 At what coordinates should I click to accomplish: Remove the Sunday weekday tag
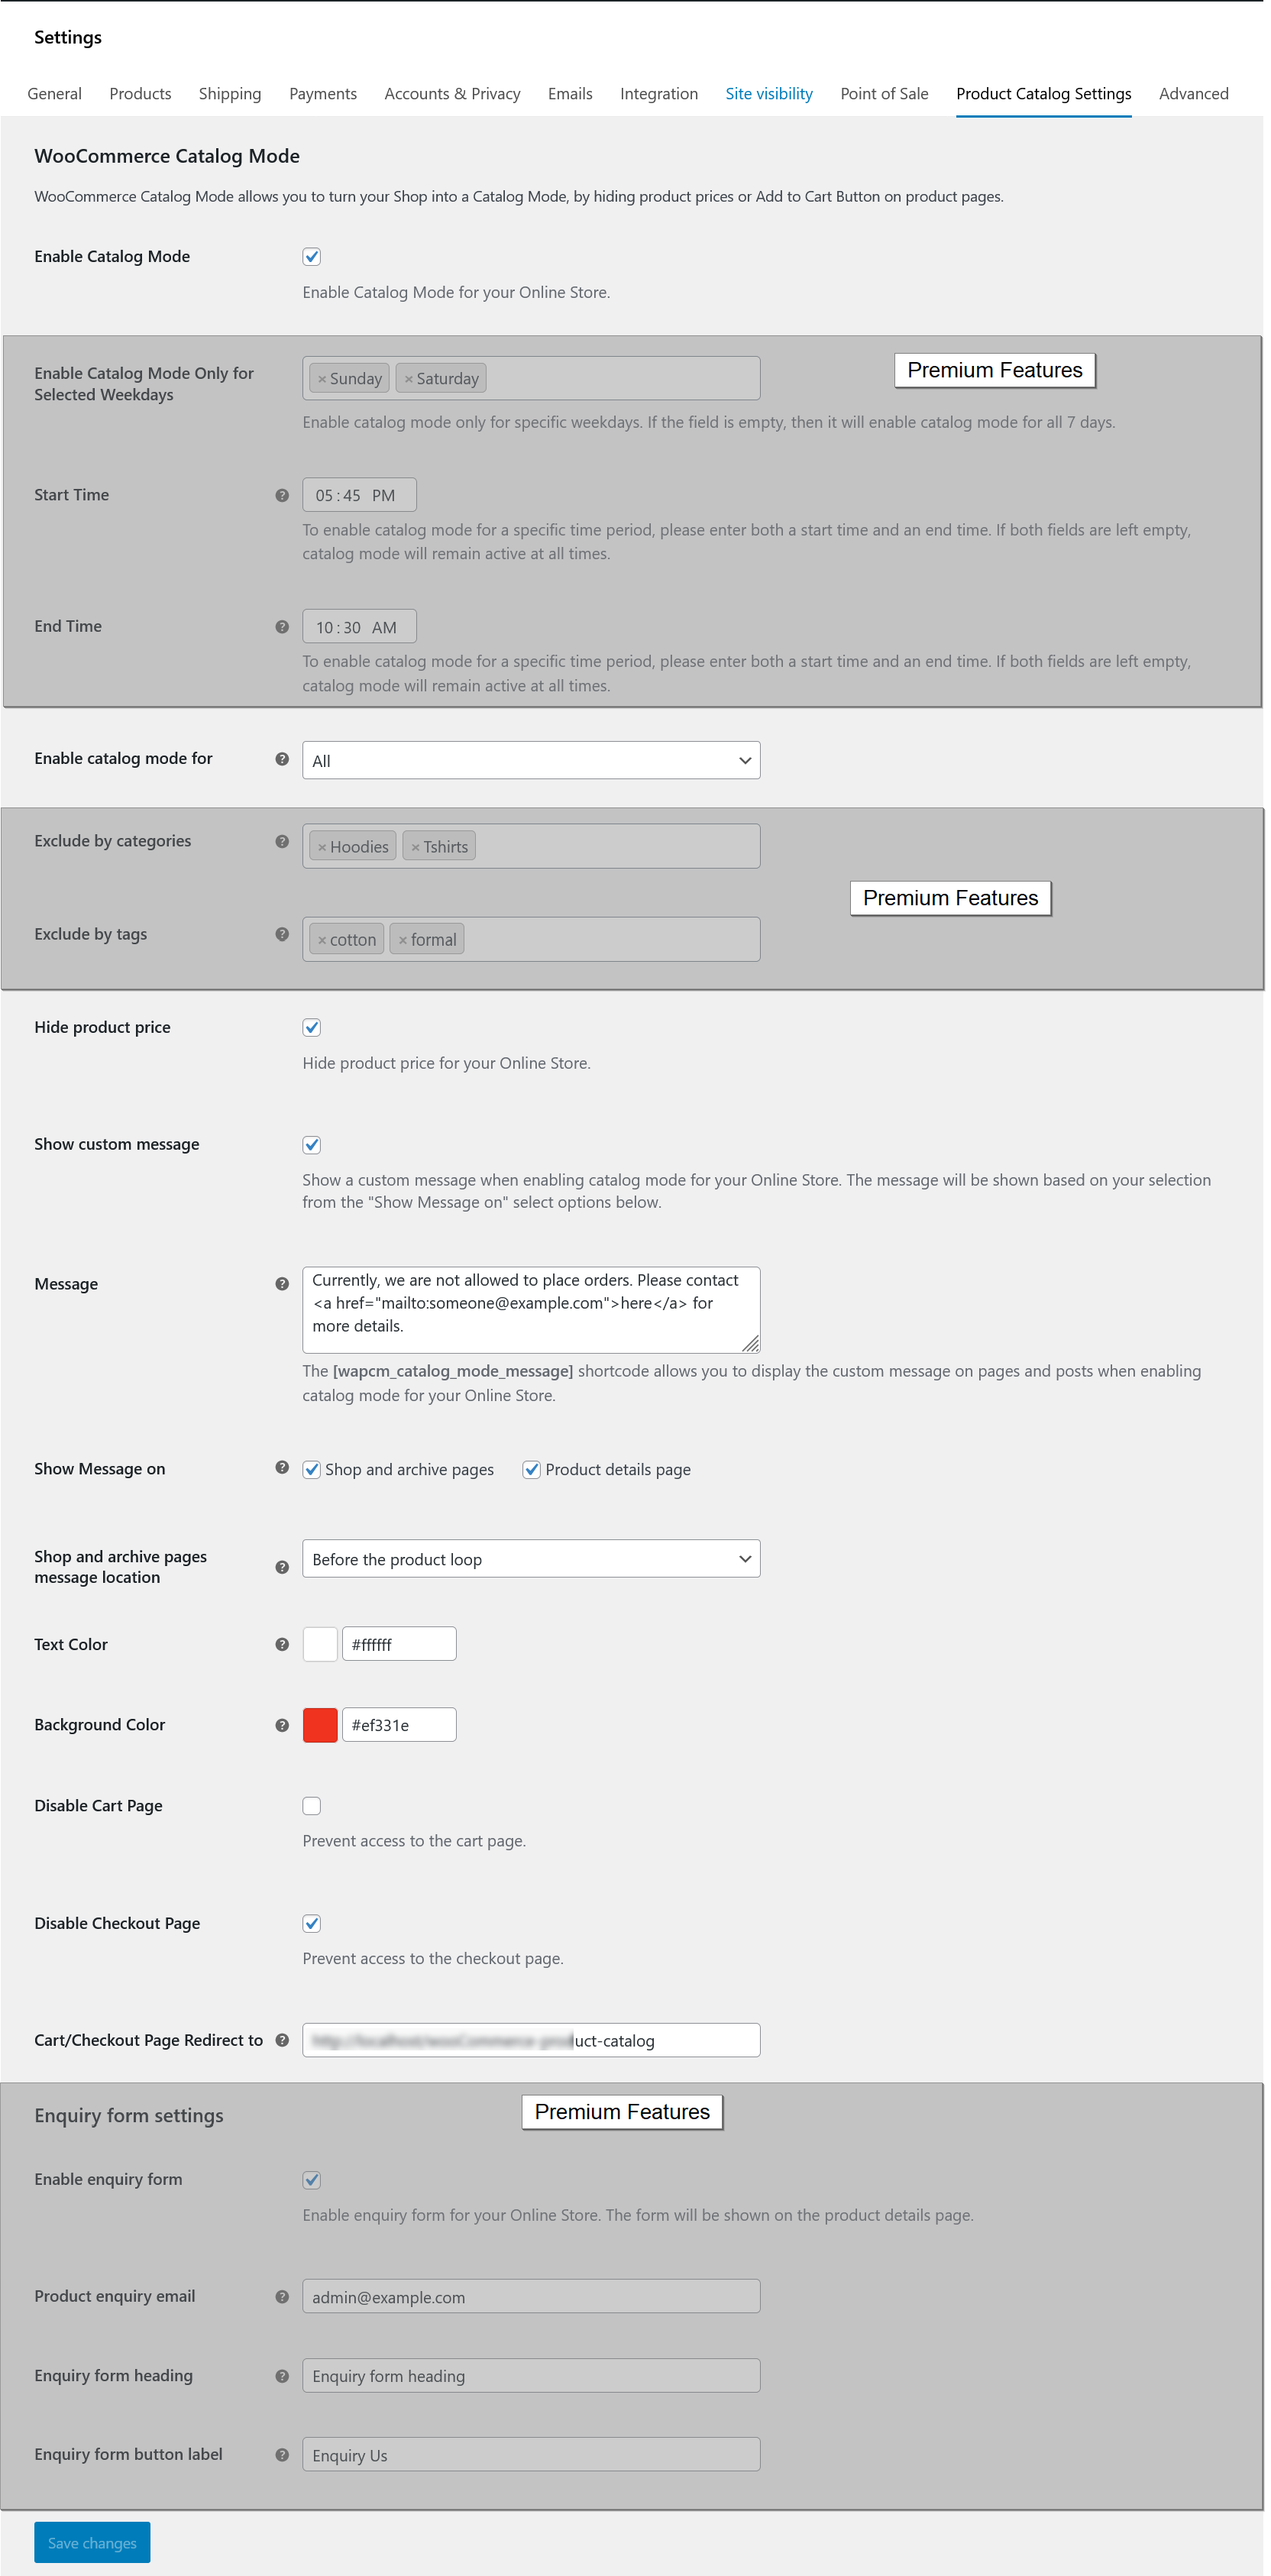point(322,379)
